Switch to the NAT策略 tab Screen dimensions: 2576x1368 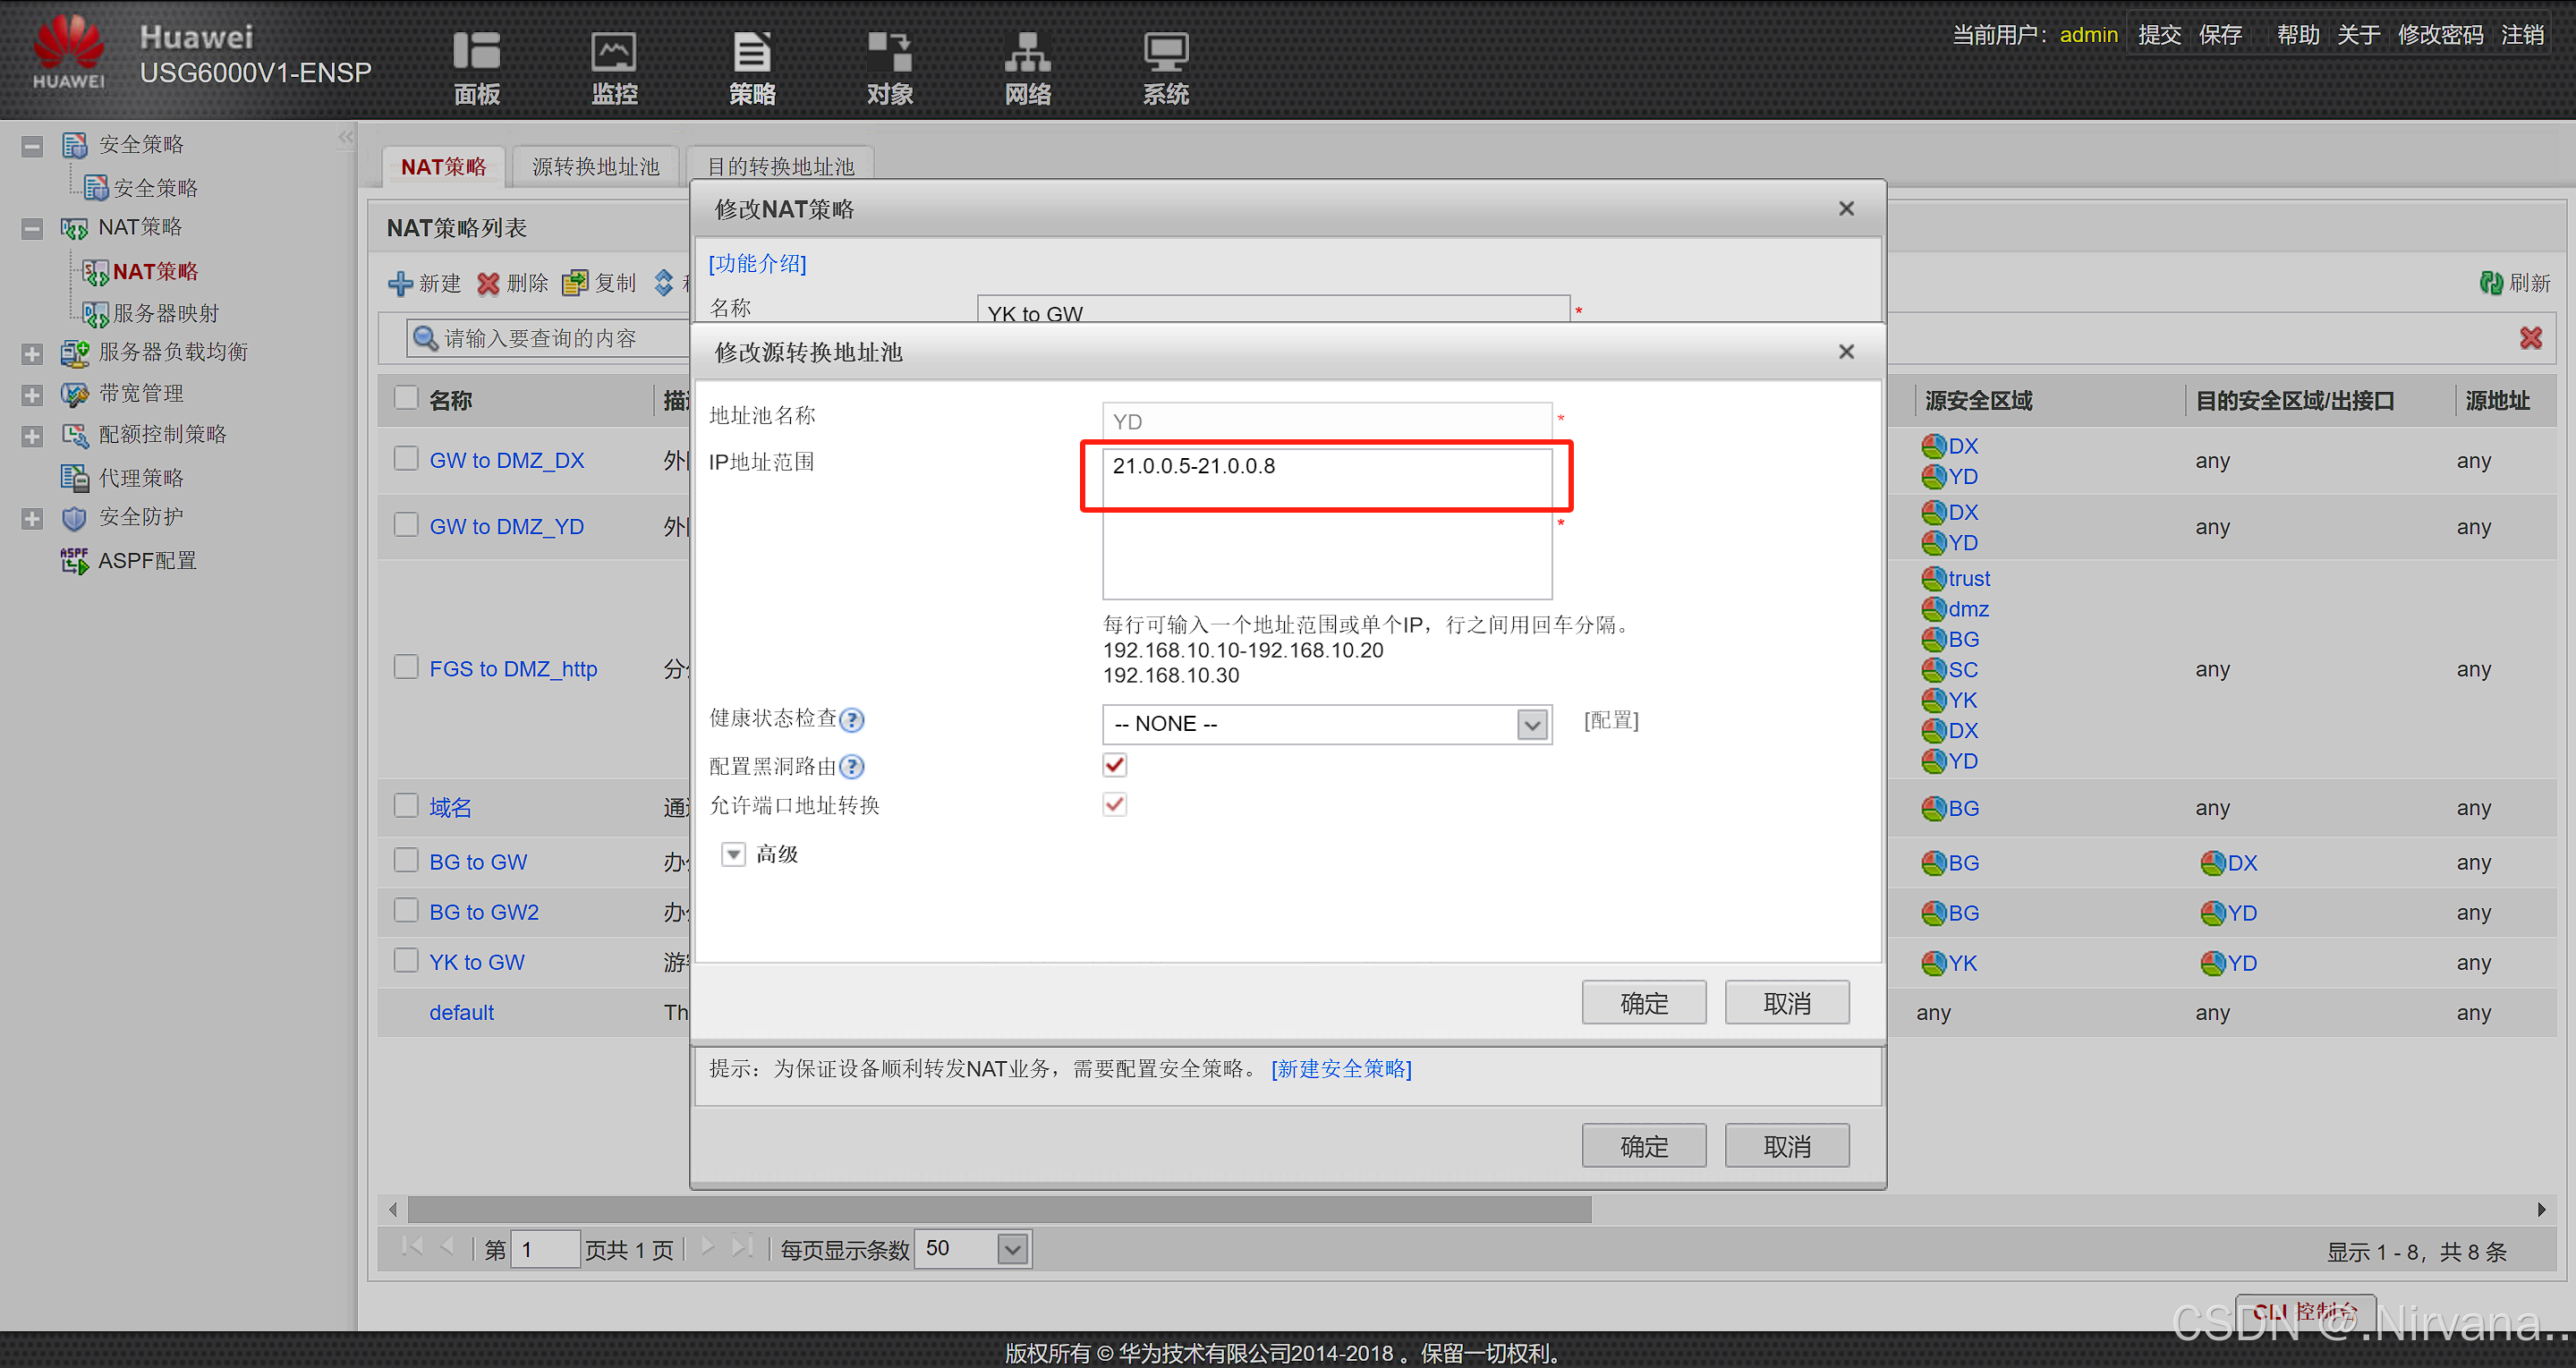(443, 166)
